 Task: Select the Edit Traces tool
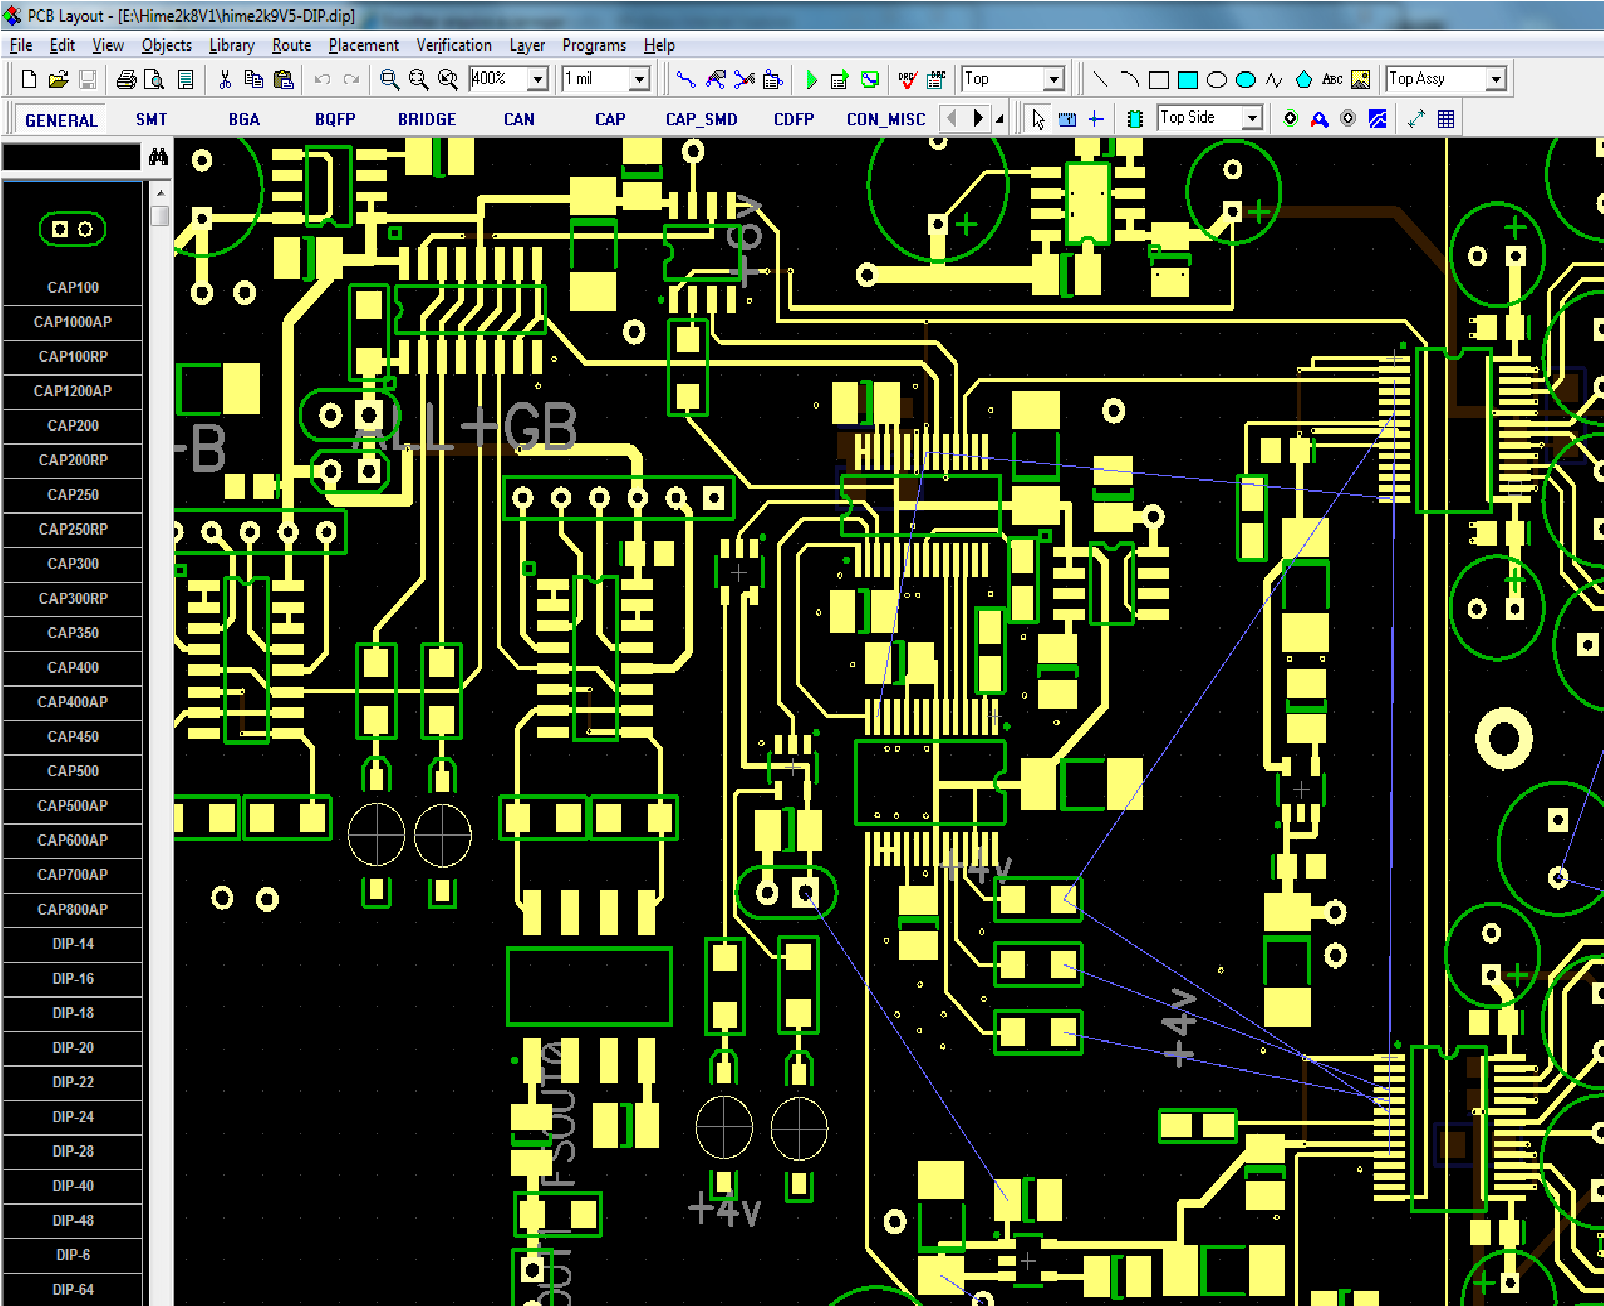(x=715, y=79)
